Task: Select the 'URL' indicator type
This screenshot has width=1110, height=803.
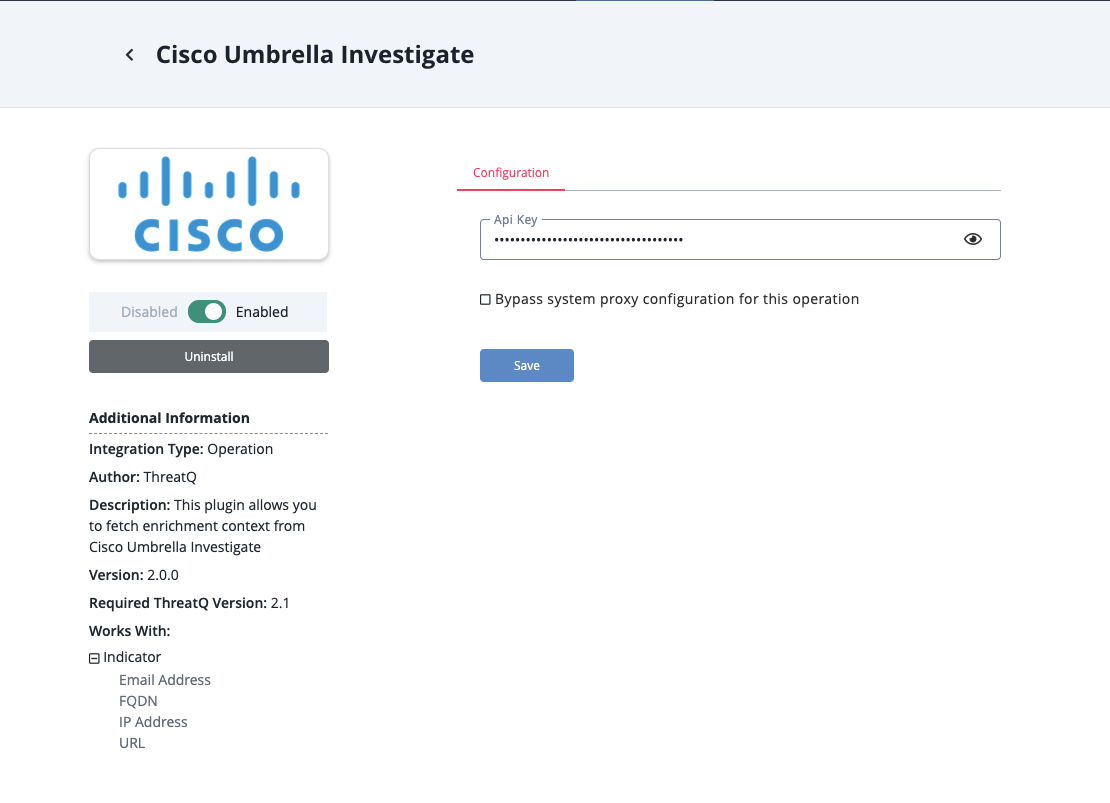Action: [x=132, y=743]
